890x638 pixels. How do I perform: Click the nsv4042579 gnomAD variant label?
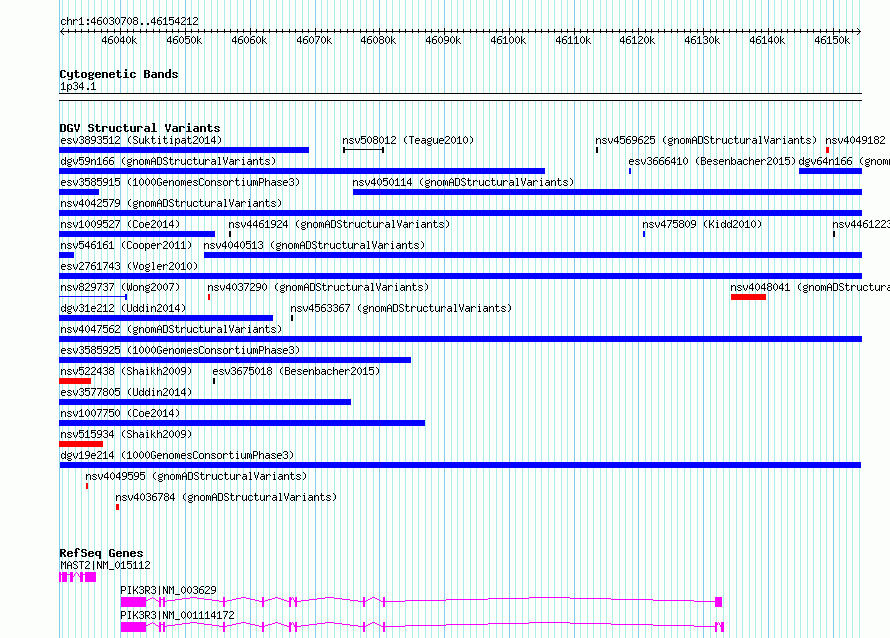tap(171, 203)
